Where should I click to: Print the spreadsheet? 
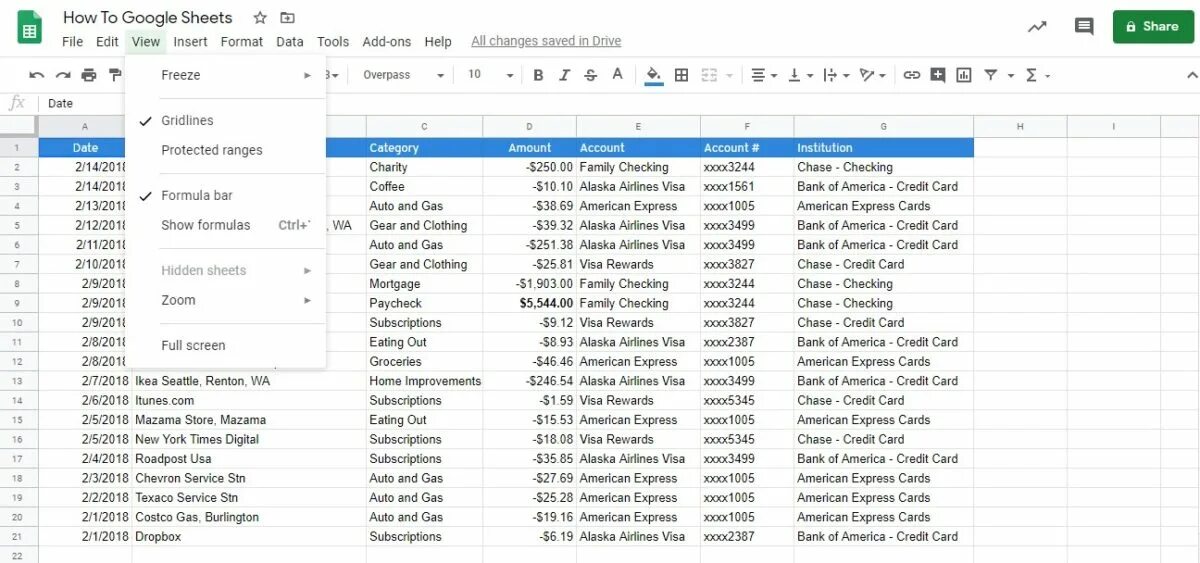pos(89,75)
